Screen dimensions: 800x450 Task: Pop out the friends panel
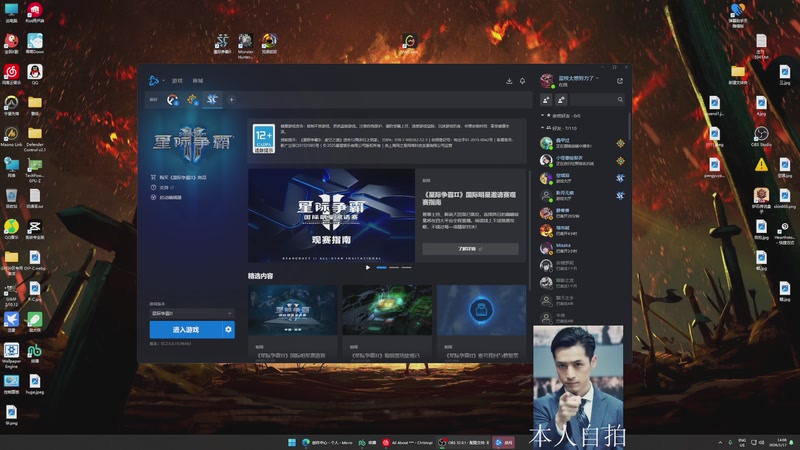[x=620, y=81]
